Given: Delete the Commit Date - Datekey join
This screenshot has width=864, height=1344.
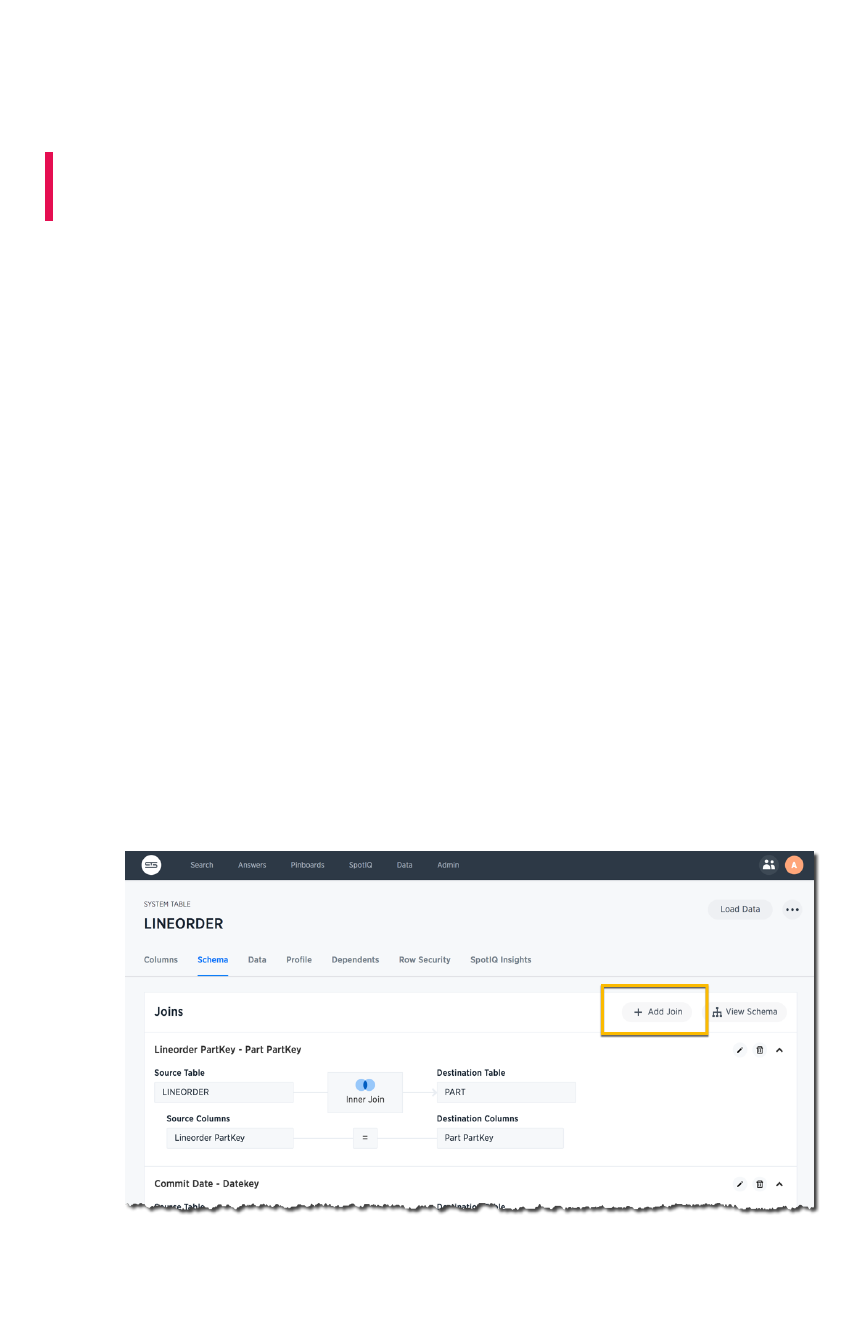Looking at the screenshot, I should (759, 1184).
